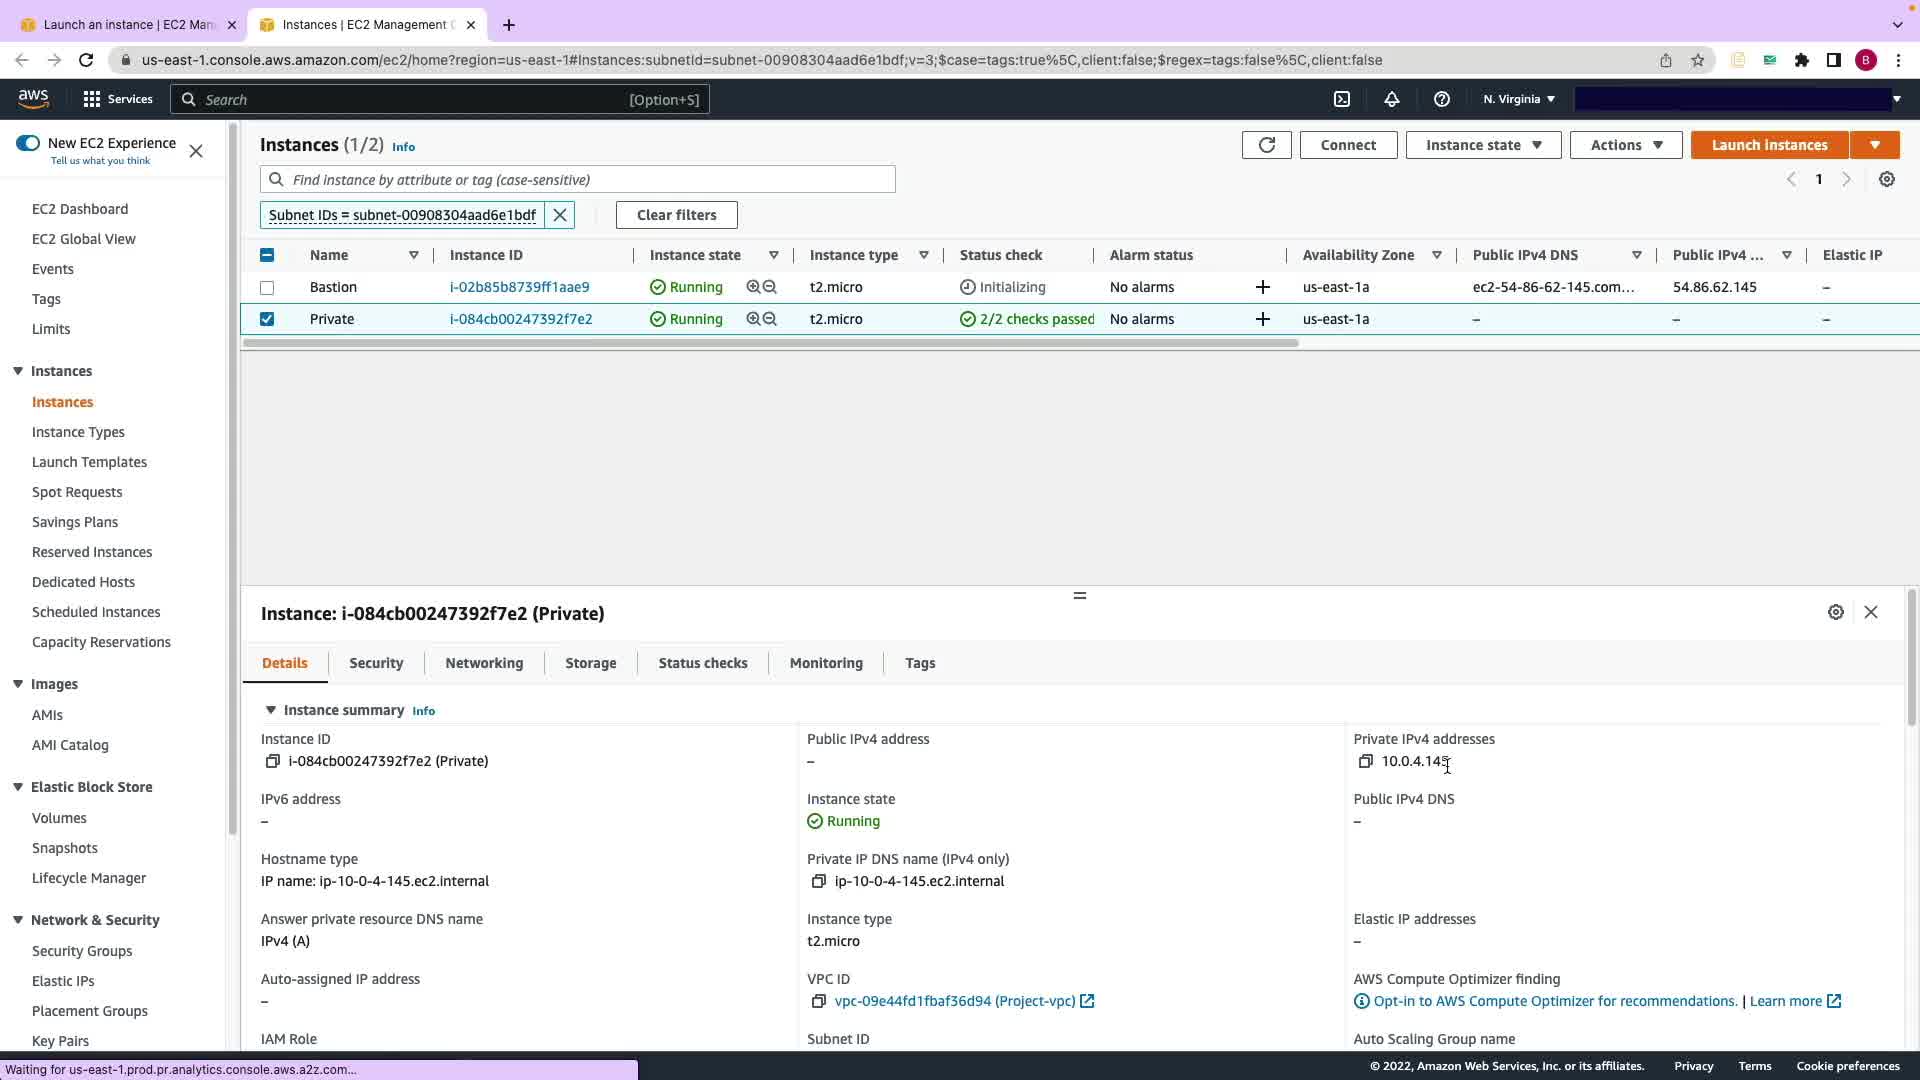Copy the private IPv4 address 10.0.4.145

(x=1365, y=761)
